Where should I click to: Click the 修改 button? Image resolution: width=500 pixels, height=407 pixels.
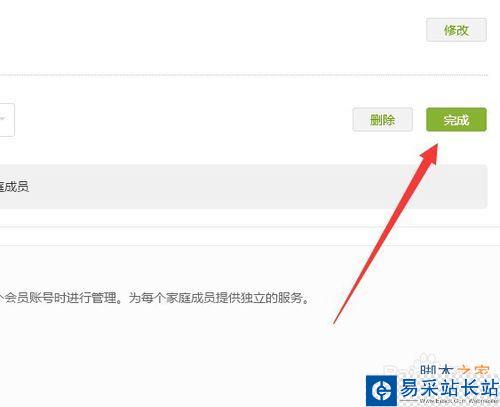(456, 30)
